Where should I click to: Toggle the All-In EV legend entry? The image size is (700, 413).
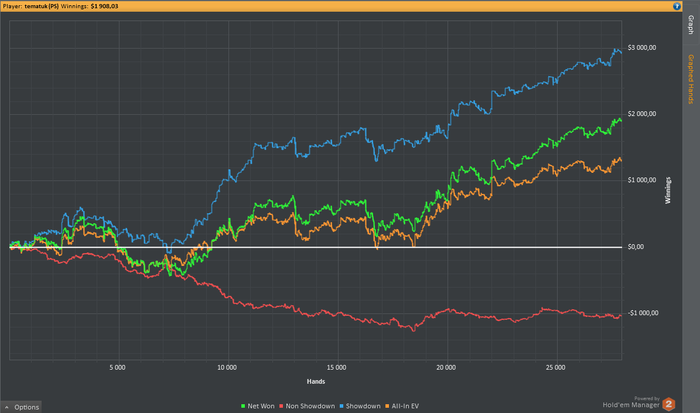pyautogui.click(x=402, y=406)
